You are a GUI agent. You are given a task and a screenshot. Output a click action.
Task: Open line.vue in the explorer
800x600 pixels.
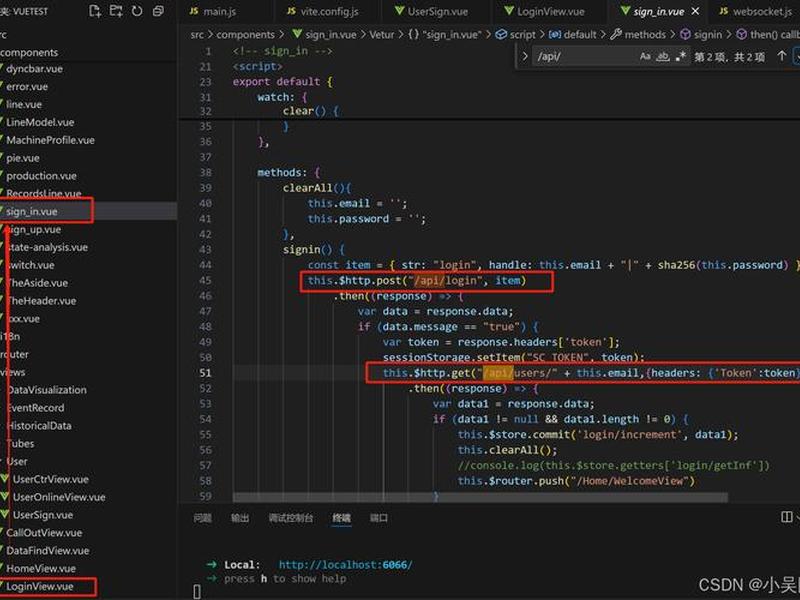23,105
